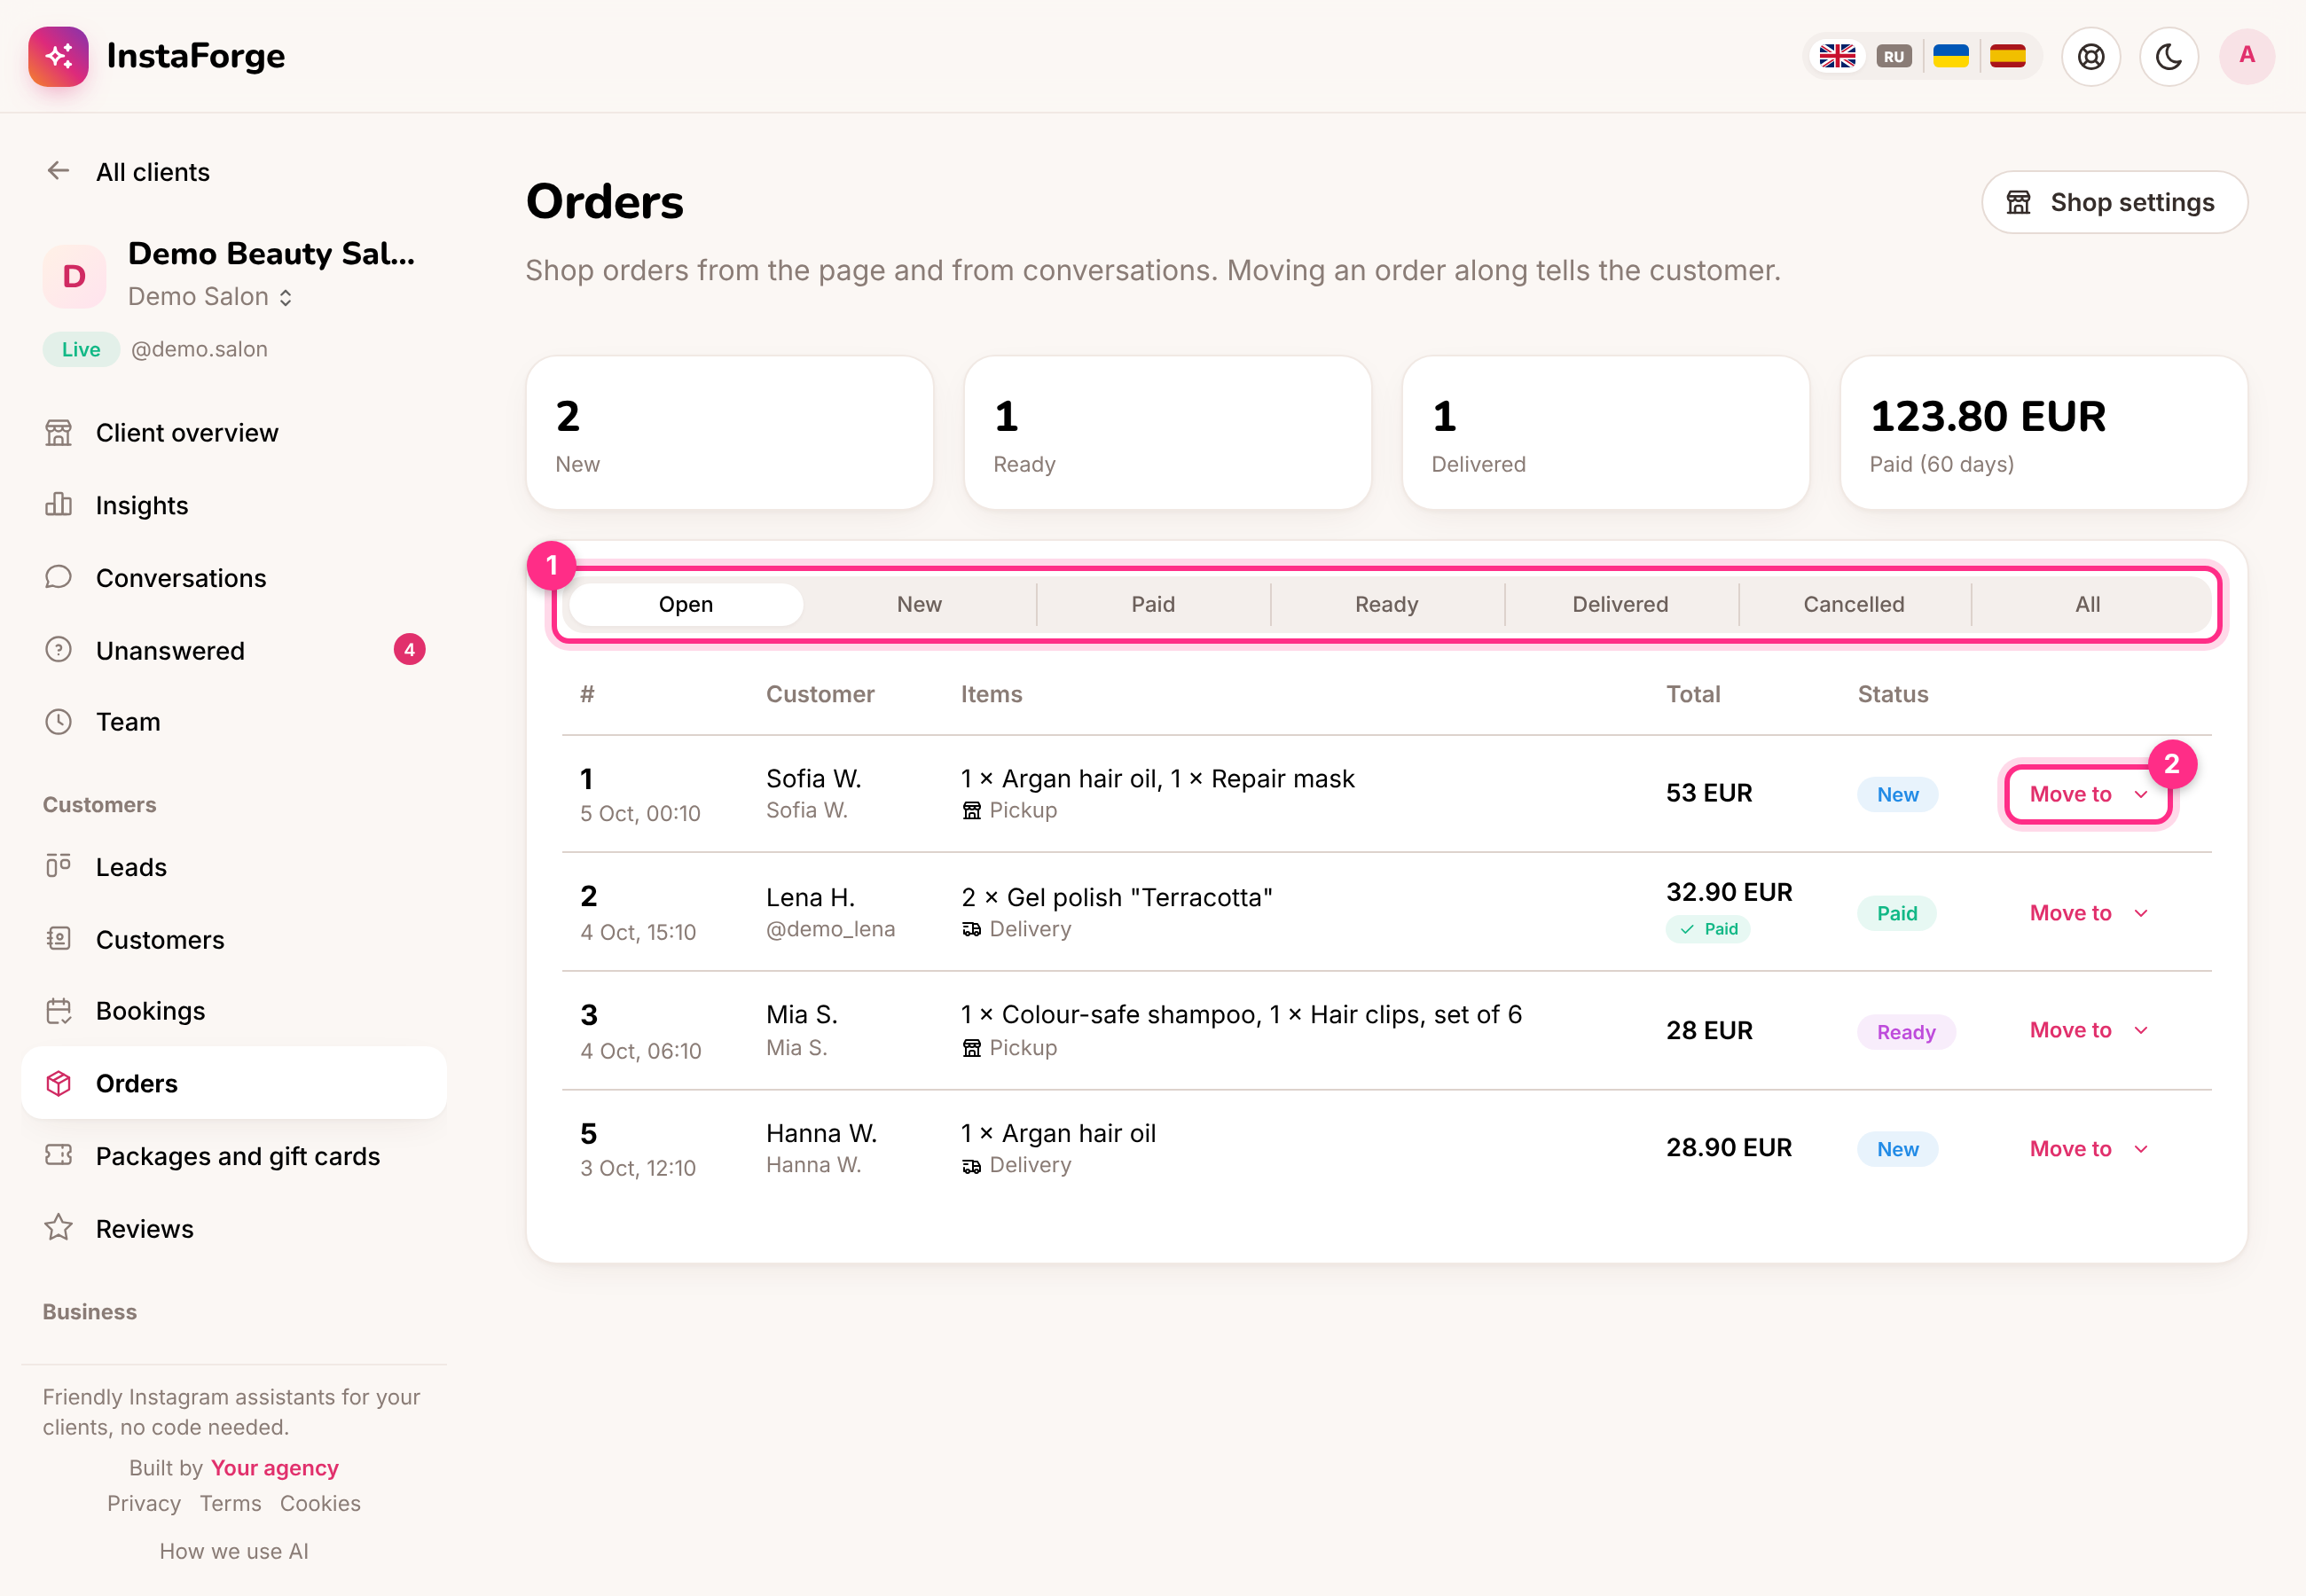Open the Privacy link
Viewport: 2306px width, 1596px height.
144,1503
